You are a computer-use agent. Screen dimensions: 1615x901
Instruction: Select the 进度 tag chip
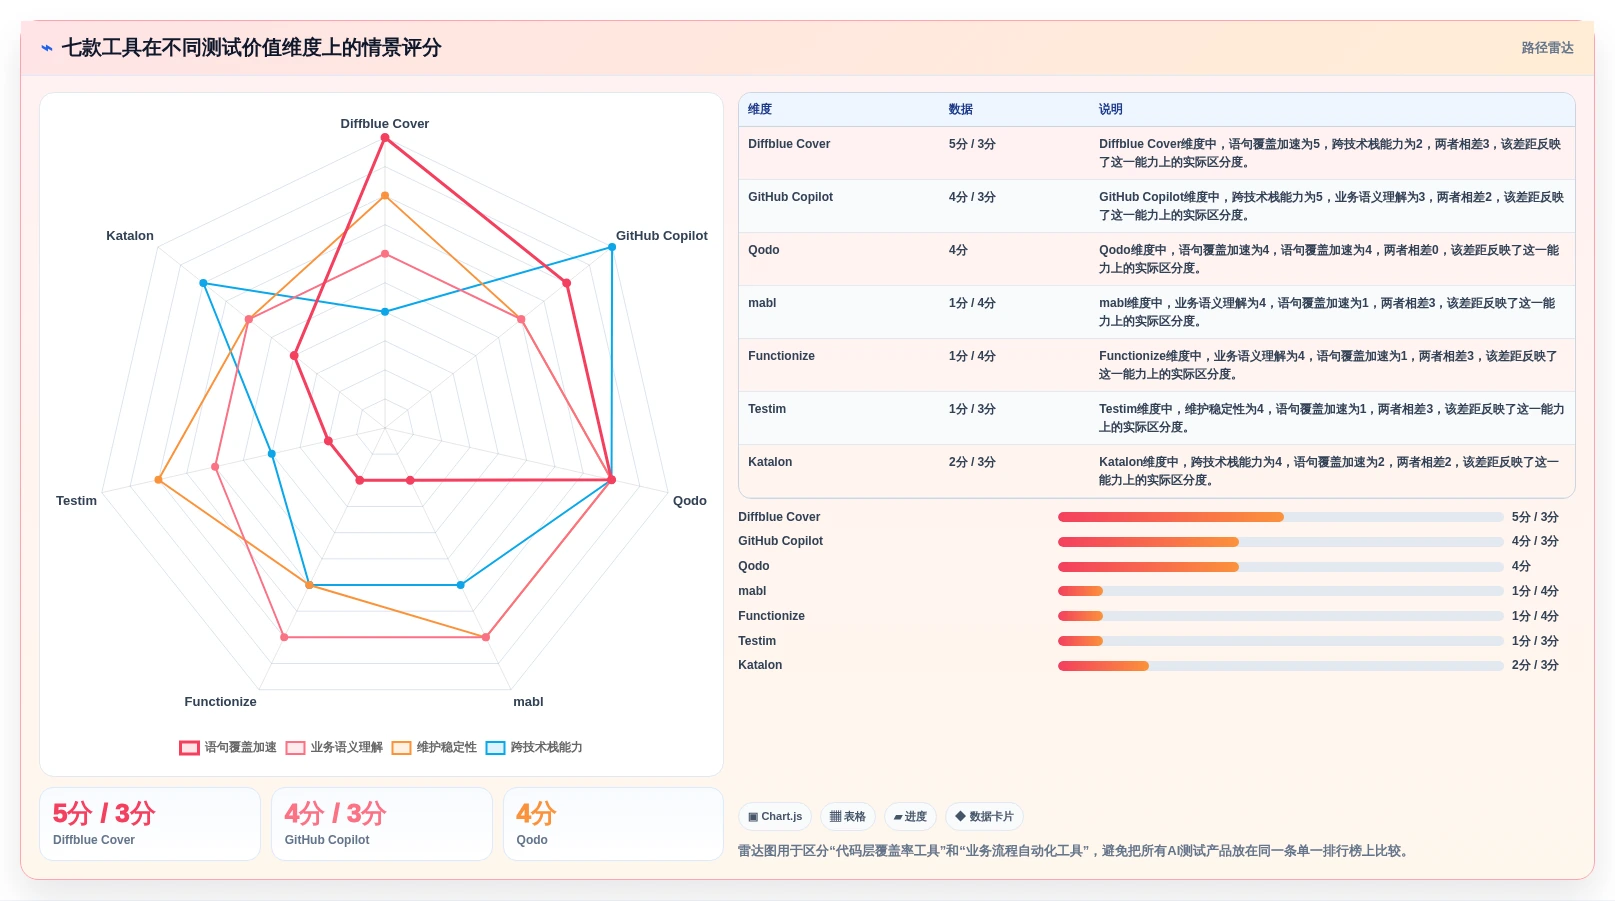910,816
